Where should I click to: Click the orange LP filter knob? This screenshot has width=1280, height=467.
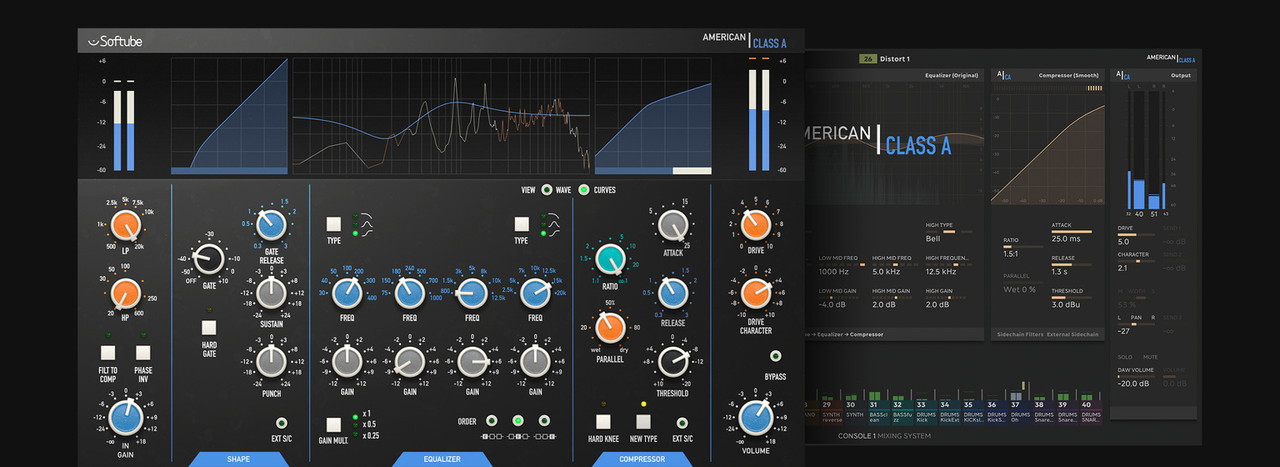pyautogui.click(x=125, y=227)
